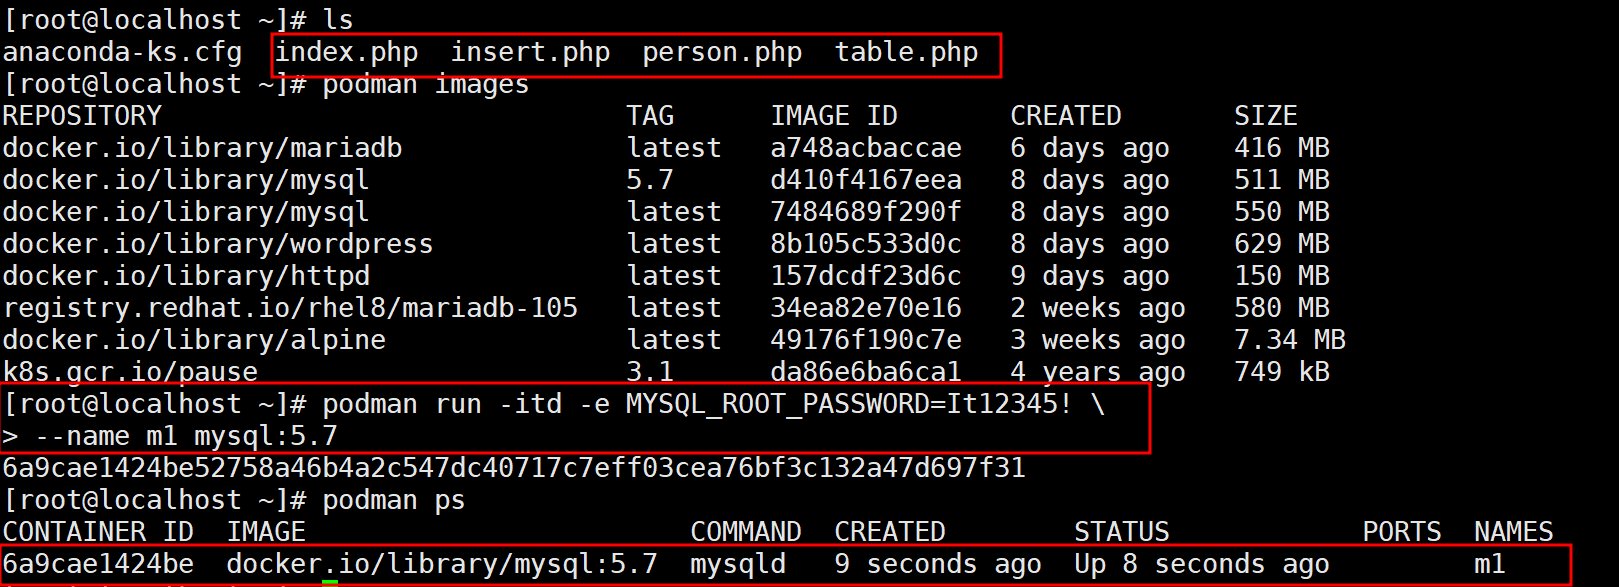Click the 416 MB size value
The width and height of the screenshot is (1619, 587).
pos(1282,148)
